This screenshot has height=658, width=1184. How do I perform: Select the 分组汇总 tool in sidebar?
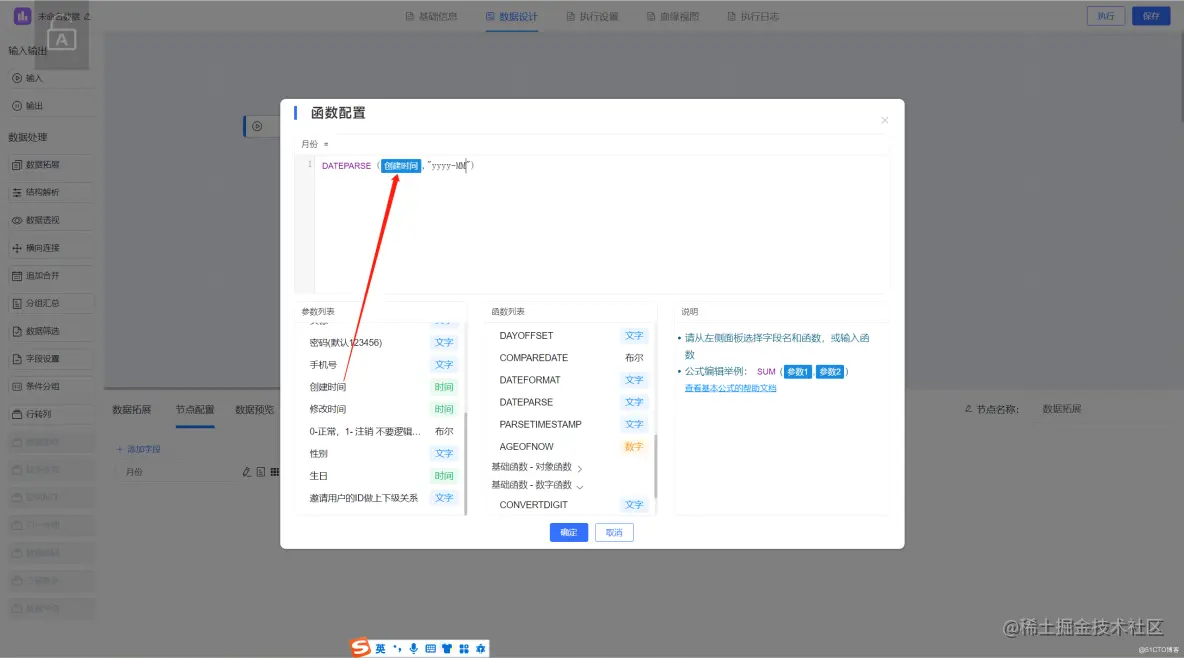(51, 304)
